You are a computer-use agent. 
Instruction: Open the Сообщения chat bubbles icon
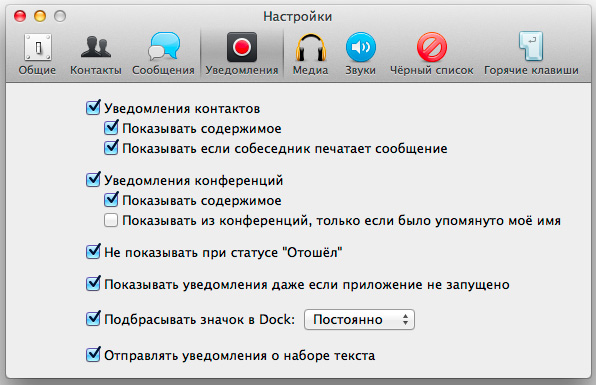(163, 47)
